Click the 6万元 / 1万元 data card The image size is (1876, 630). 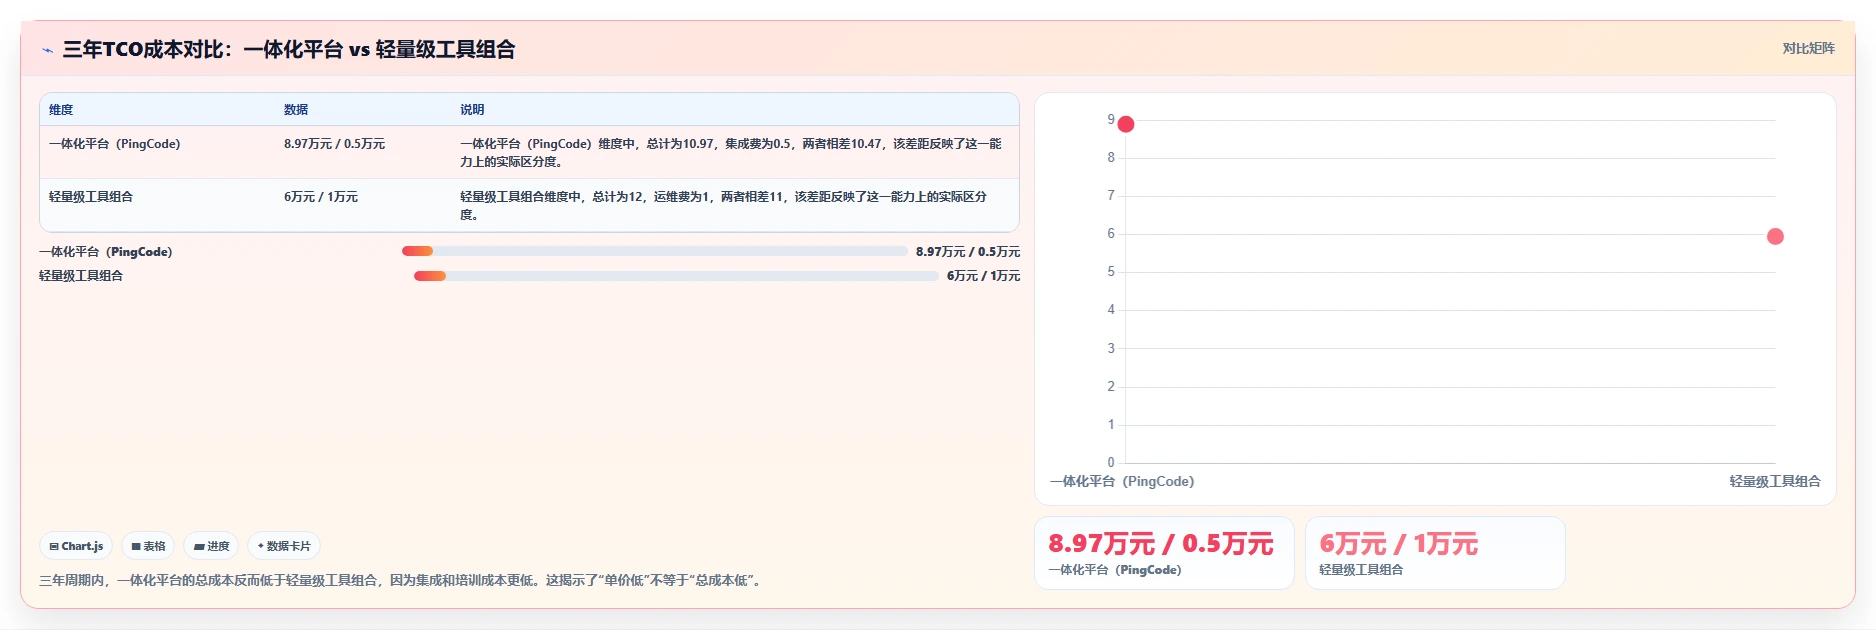tap(1435, 553)
